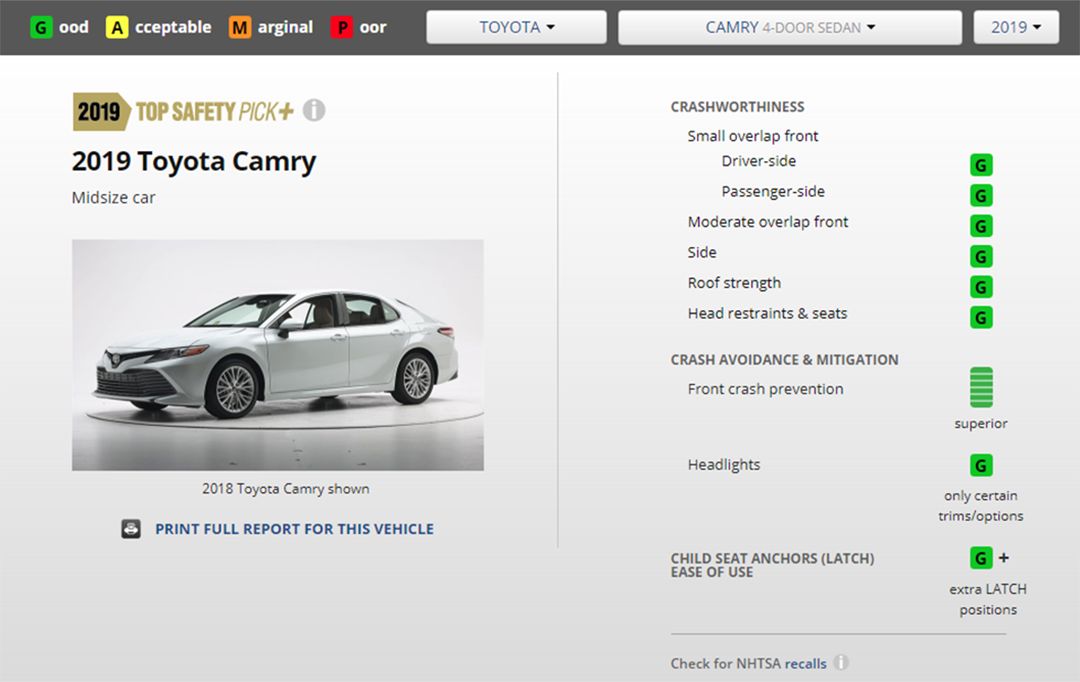The image size is (1080, 682).
Task: Click the Driver-side Good rating badge
Action: click(981, 165)
